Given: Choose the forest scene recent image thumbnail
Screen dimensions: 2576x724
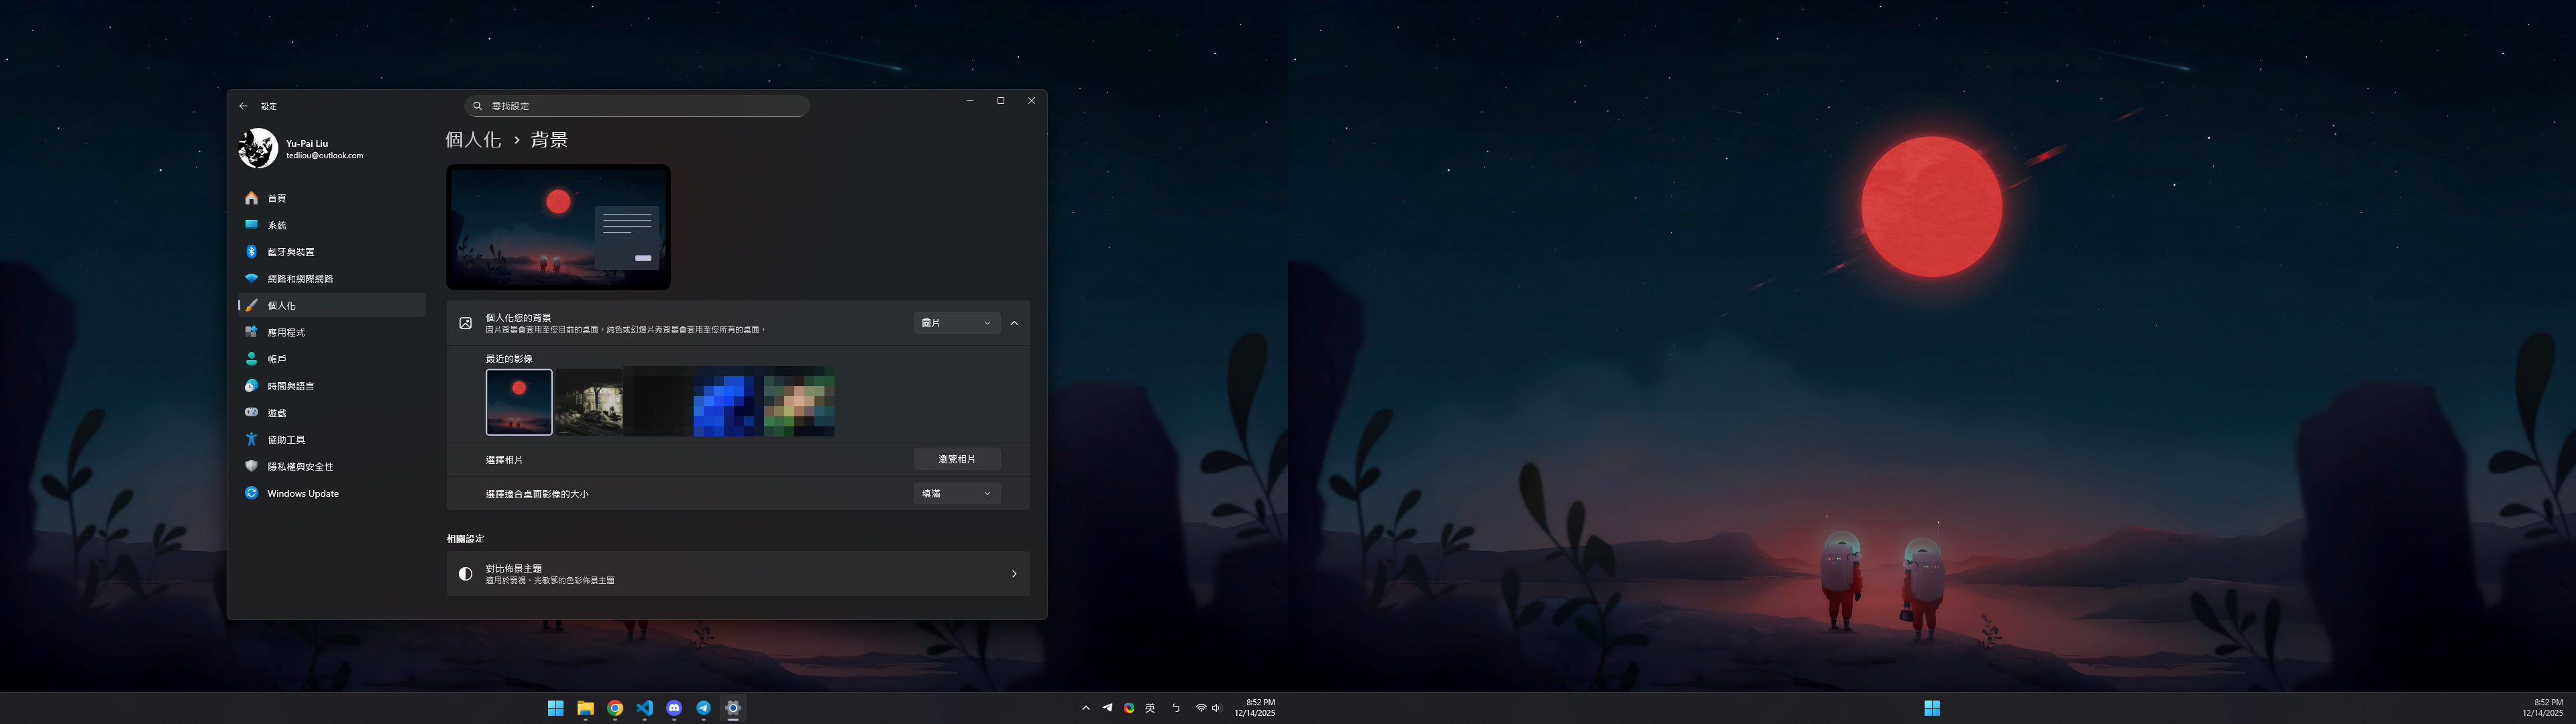Looking at the screenshot, I should click(x=589, y=402).
